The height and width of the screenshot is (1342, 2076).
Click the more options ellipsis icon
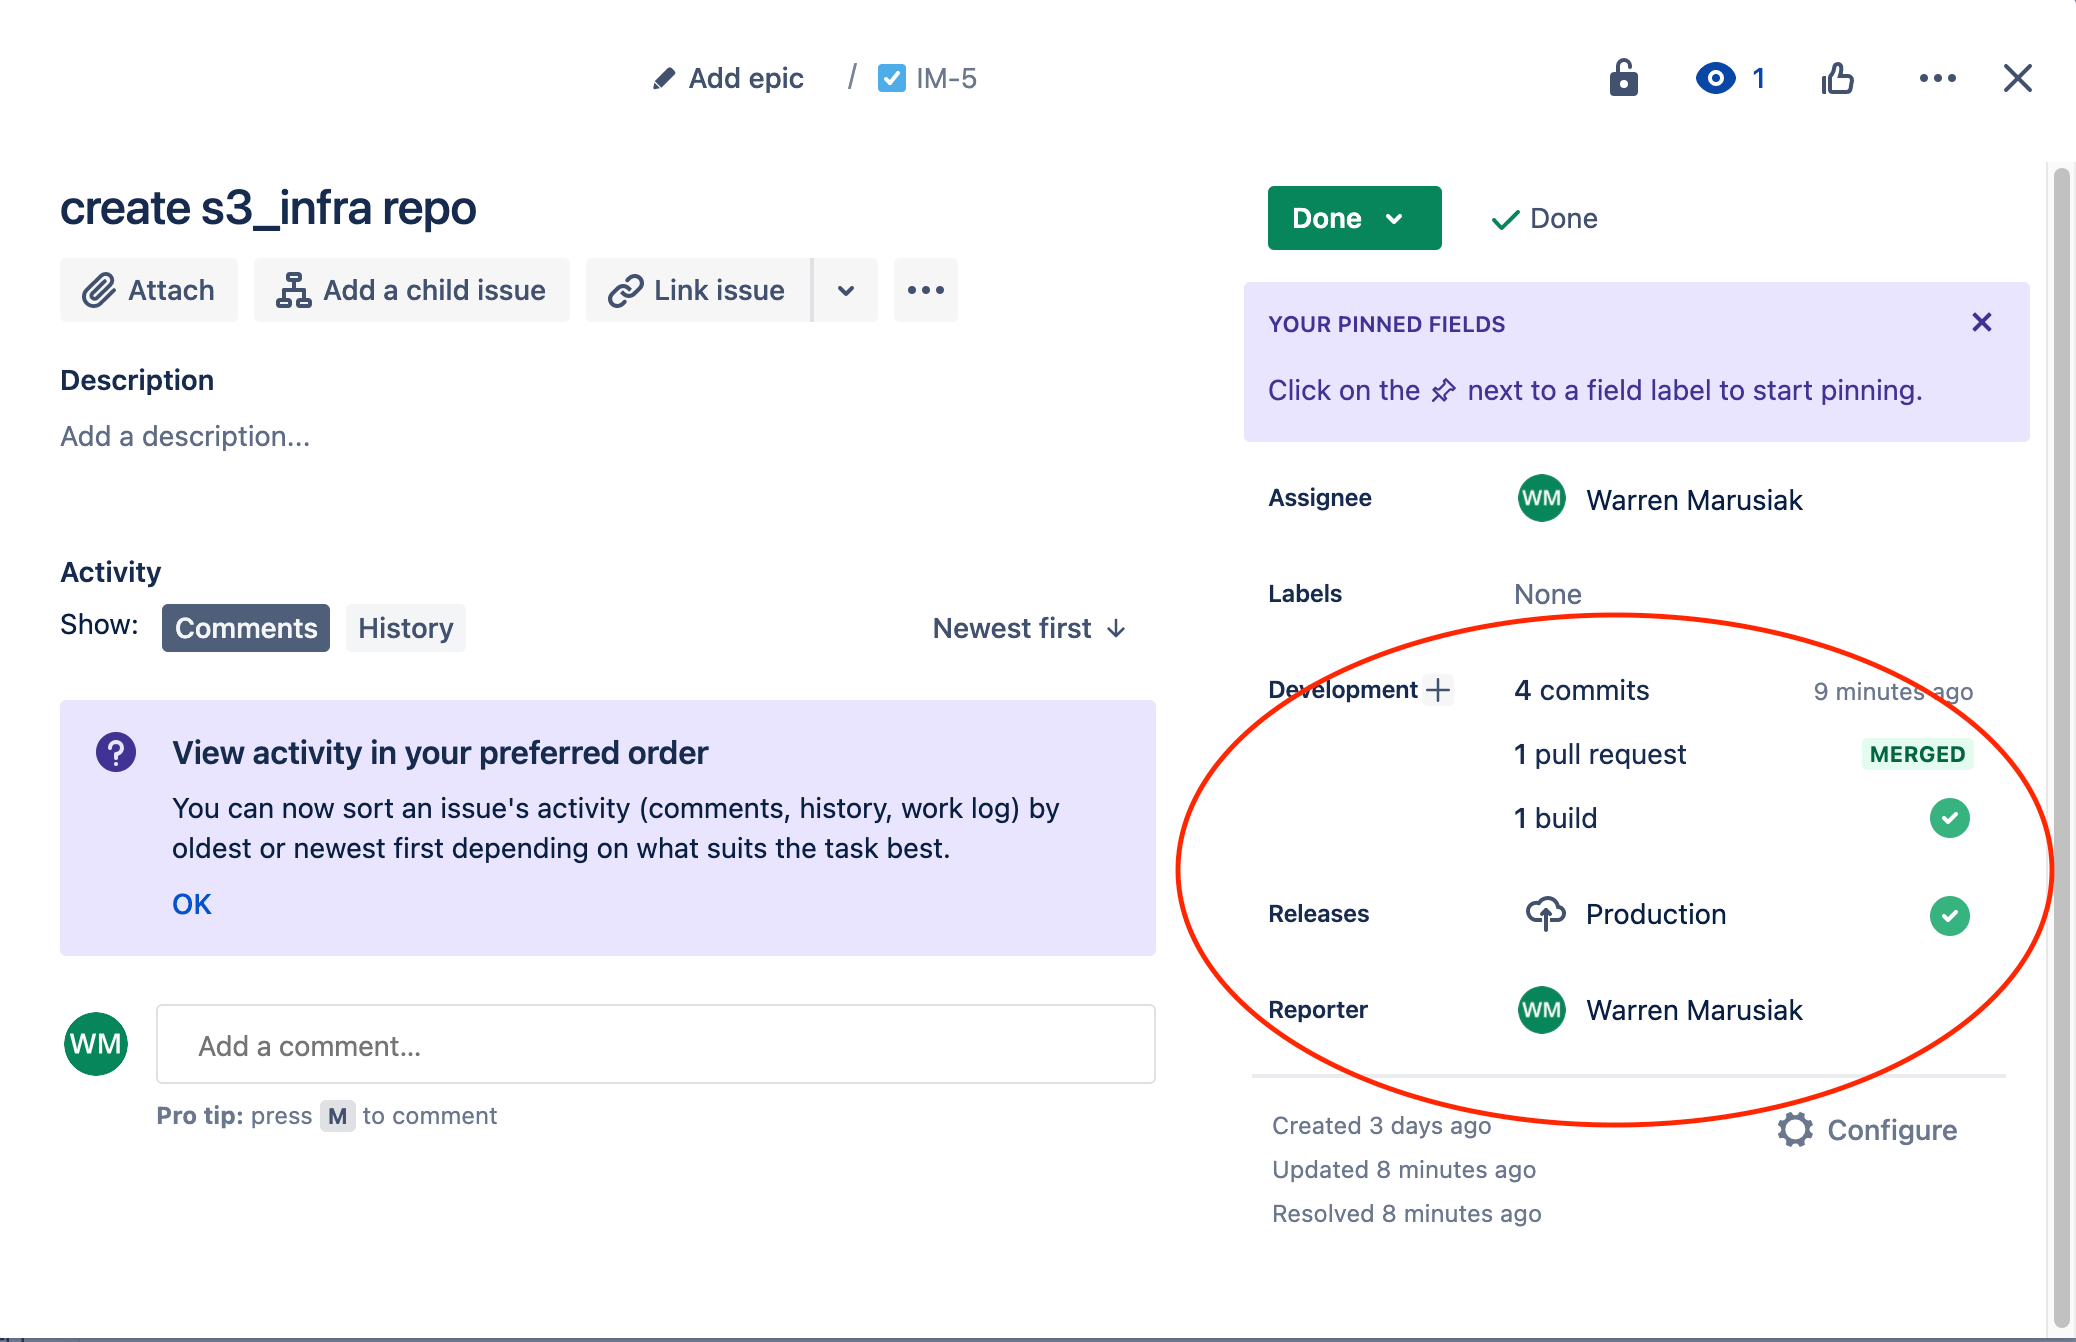tap(1937, 77)
